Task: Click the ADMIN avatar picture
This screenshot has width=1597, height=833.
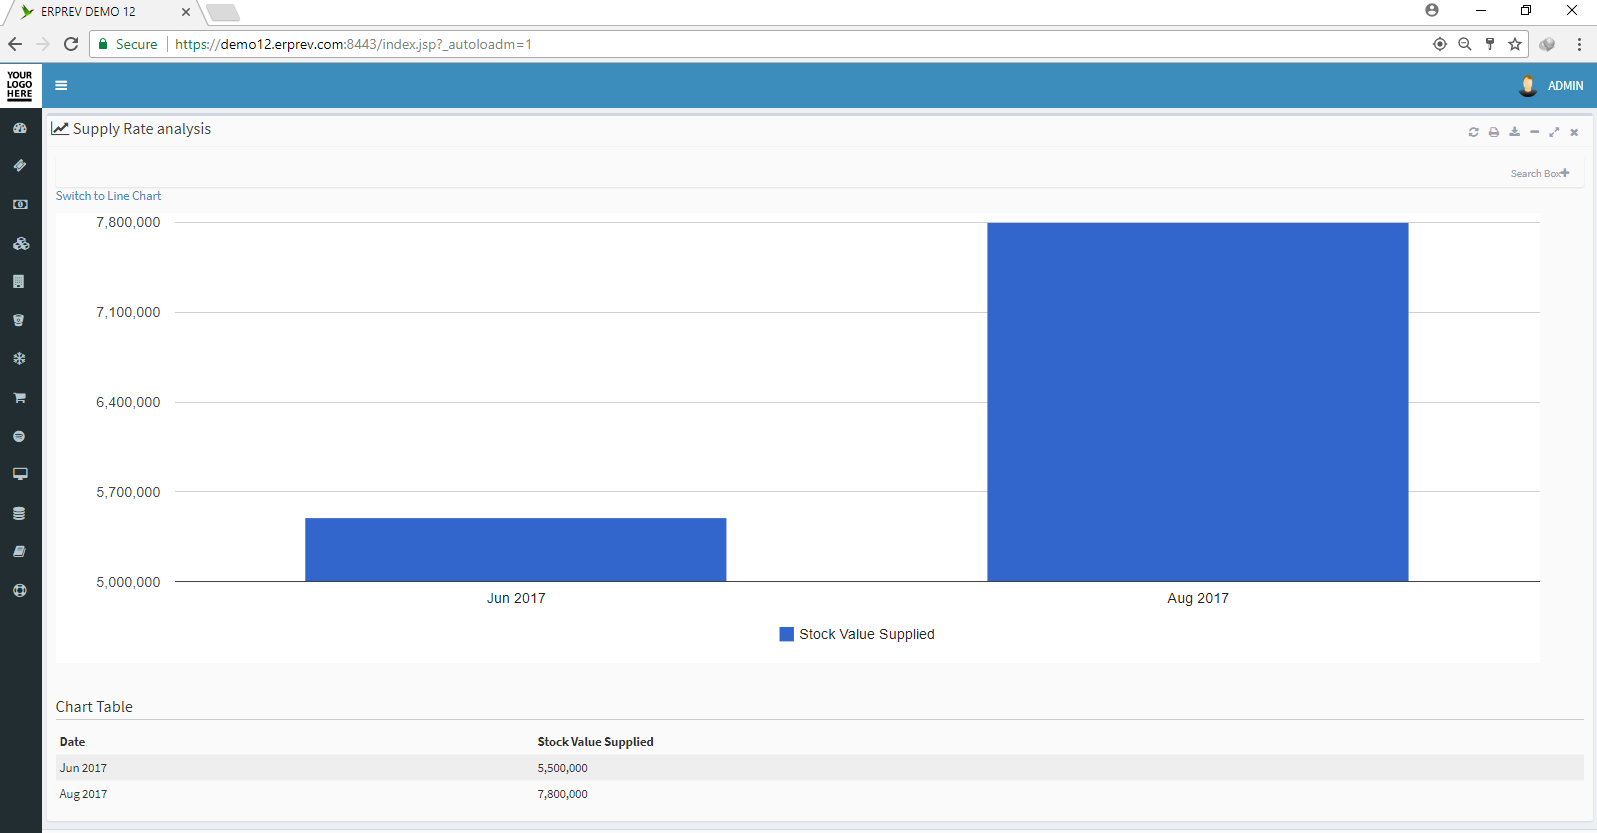Action: click(1528, 86)
